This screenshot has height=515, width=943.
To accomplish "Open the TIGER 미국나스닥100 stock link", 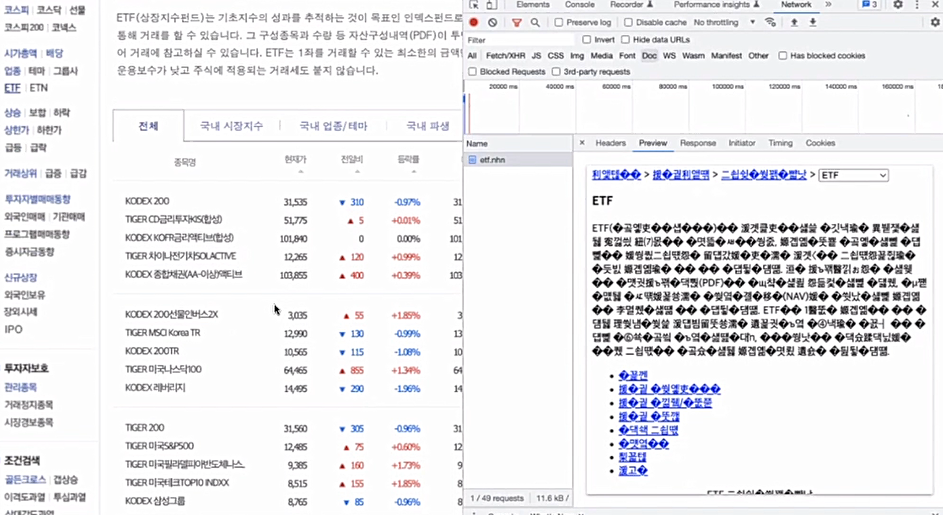I will 163,369.
